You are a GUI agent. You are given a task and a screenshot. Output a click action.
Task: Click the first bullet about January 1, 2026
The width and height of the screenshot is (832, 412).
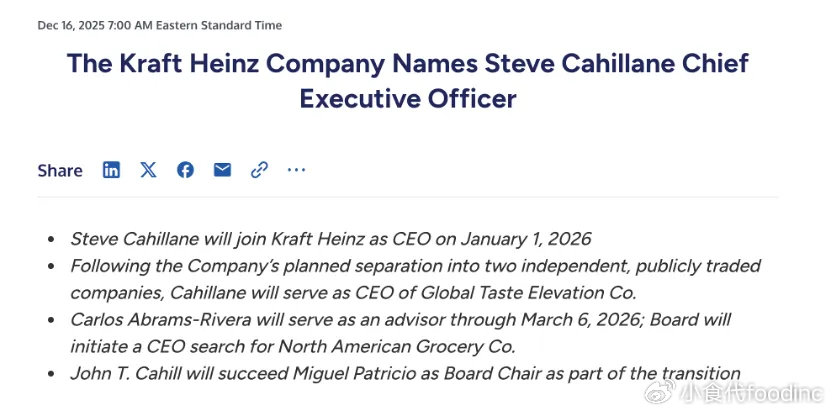pyautogui.click(x=330, y=239)
